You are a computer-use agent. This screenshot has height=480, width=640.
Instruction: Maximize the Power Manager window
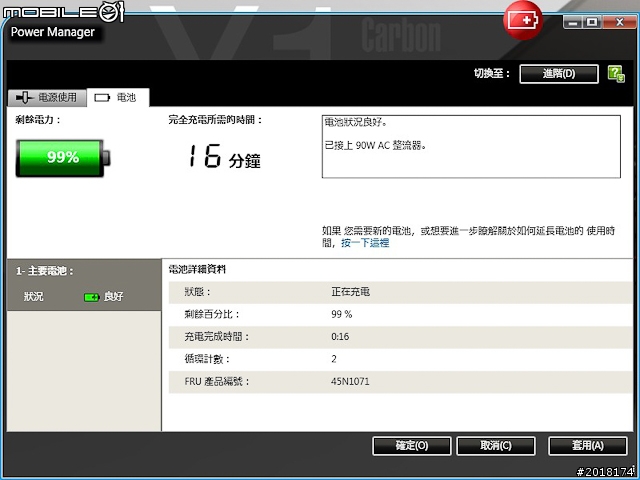591,22
